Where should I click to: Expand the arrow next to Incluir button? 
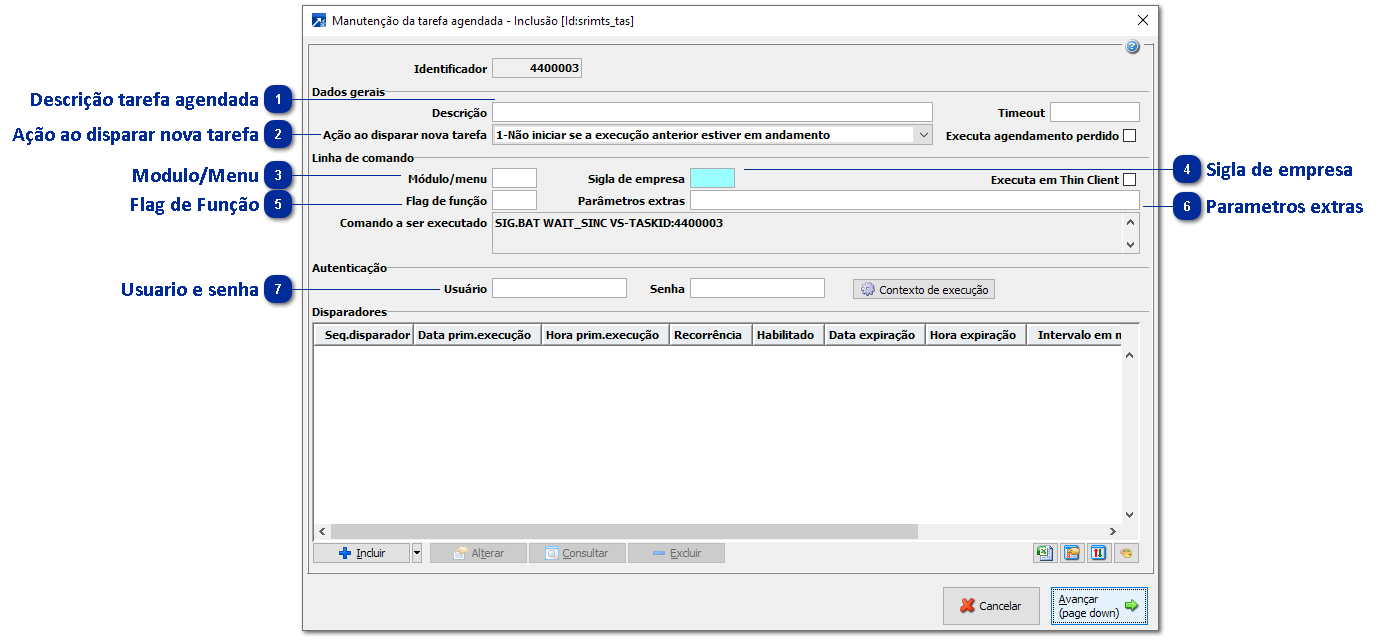(x=417, y=553)
